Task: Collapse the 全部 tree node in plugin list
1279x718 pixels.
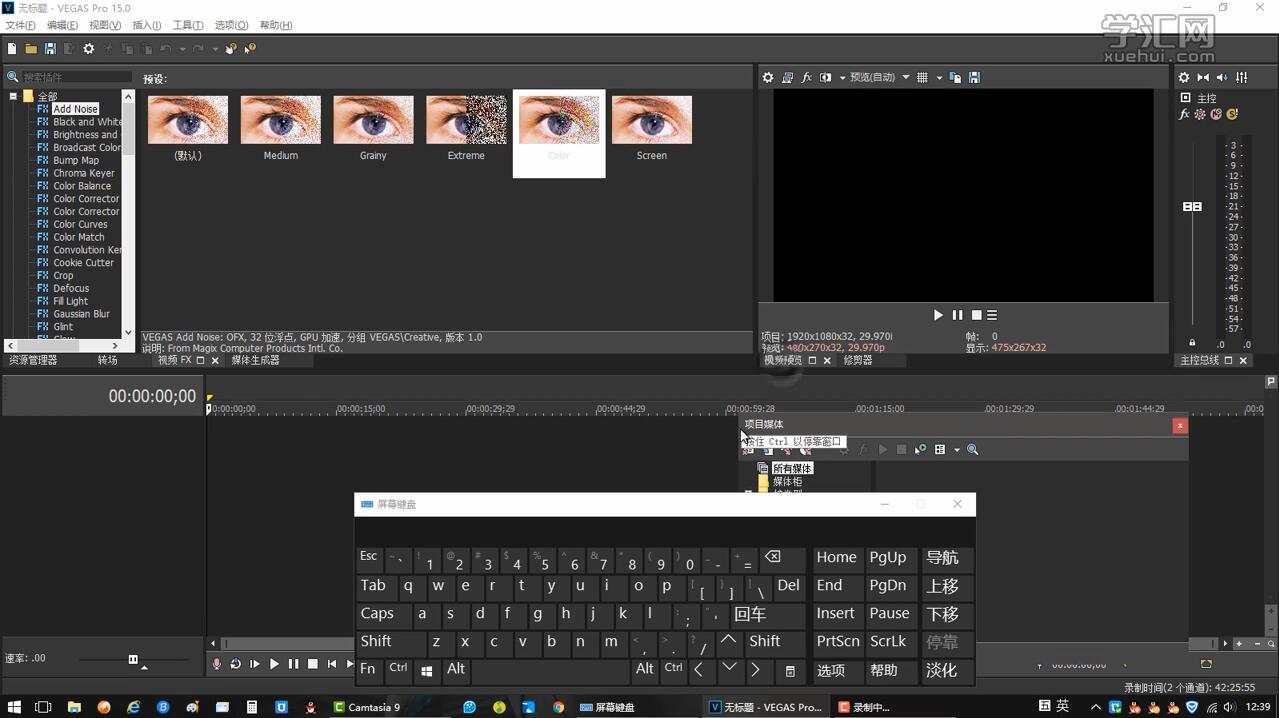Action: pos(13,97)
